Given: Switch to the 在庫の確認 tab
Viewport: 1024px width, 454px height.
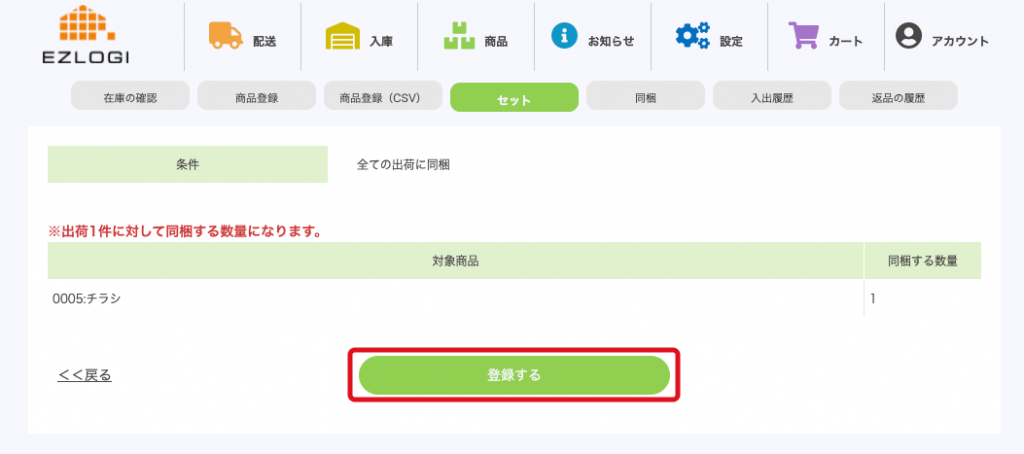Looking at the screenshot, I should pyautogui.click(x=131, y=98).
